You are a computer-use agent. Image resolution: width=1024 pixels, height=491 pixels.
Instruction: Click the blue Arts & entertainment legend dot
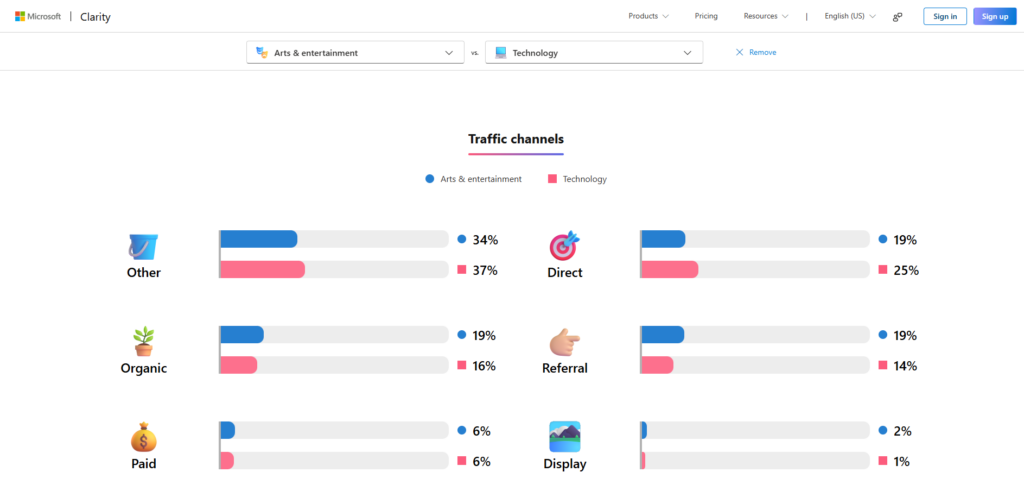[430, 179]
